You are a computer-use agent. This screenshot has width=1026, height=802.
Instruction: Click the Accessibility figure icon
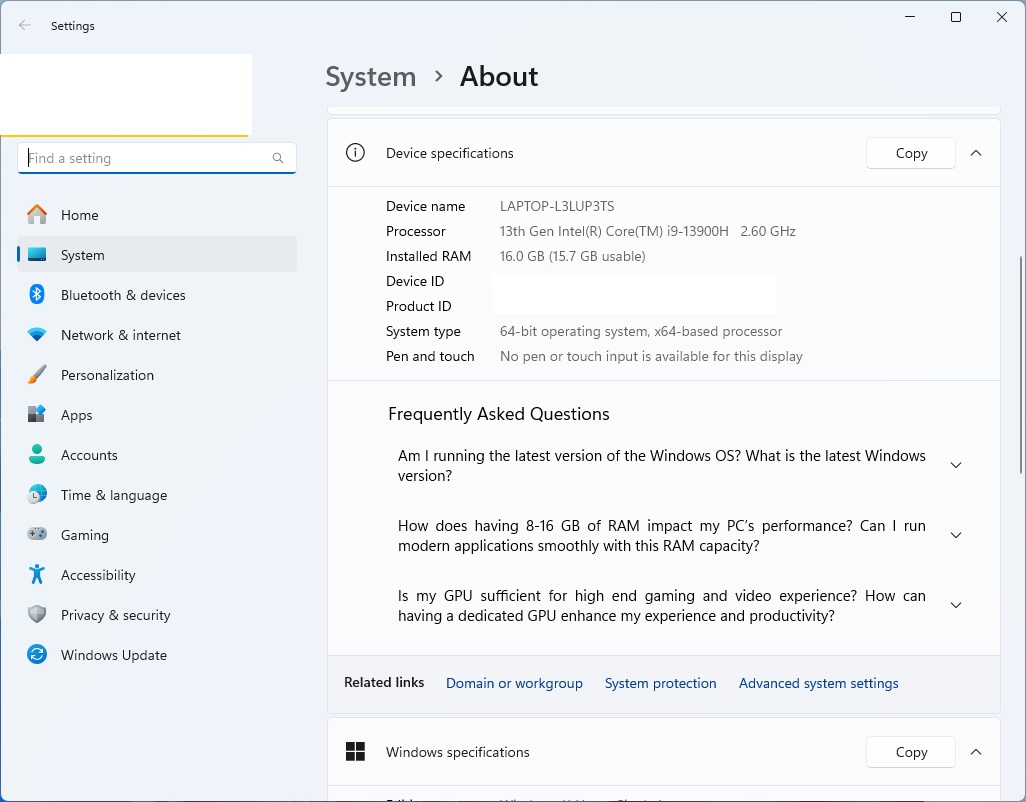(37, 574)
